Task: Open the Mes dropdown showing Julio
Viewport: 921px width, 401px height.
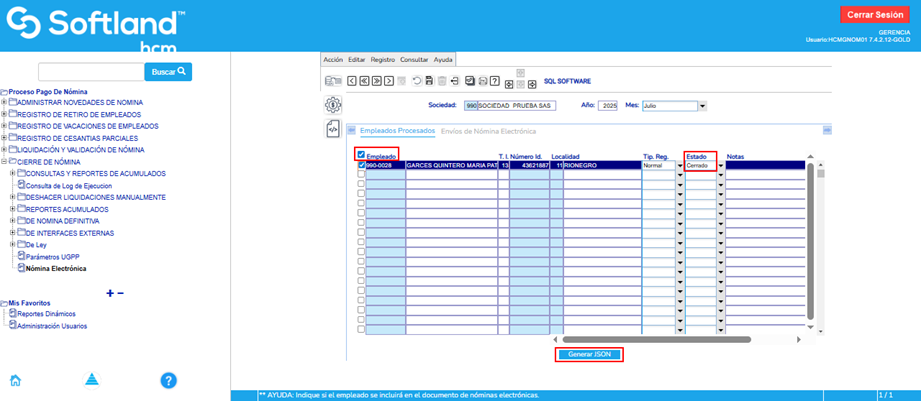Action: click(703, 106)
